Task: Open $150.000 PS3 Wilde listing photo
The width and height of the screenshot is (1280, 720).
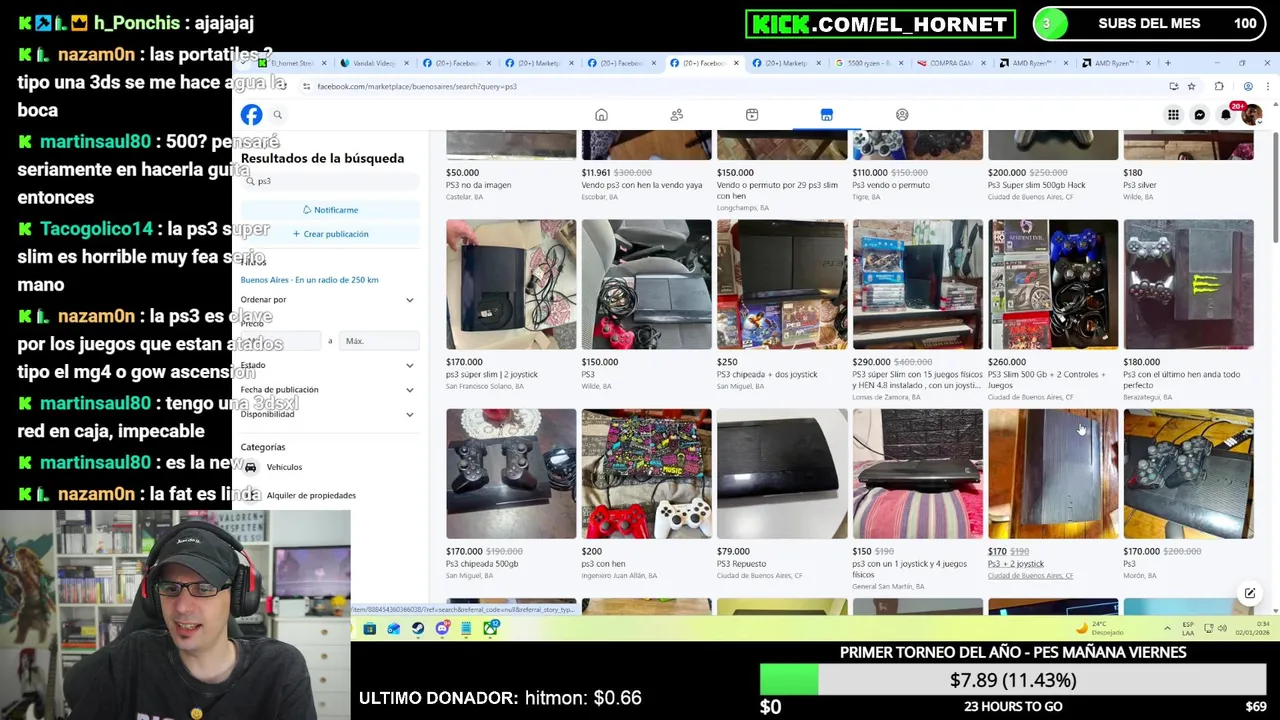Action: pyautogui.click(x=646, y=284)
